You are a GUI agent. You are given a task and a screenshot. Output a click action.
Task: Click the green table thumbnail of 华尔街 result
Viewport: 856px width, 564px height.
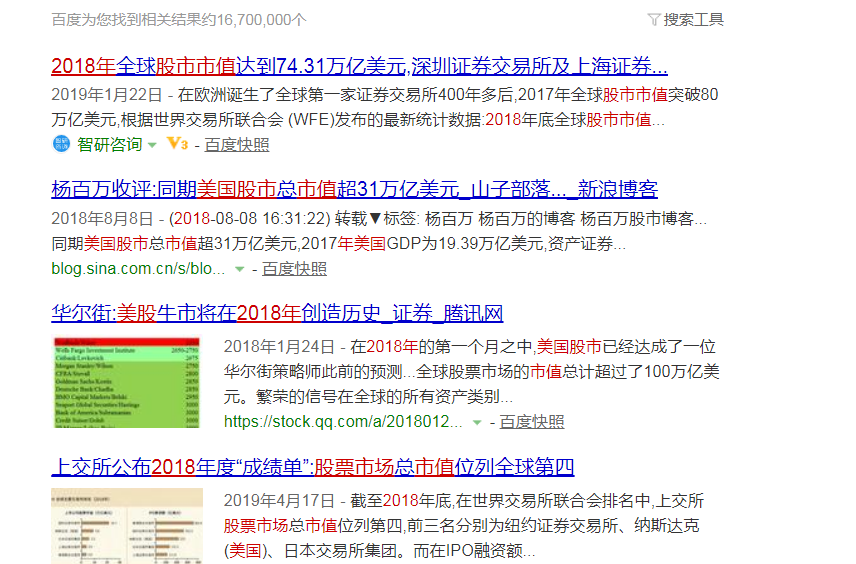click(x=127, y=382)
